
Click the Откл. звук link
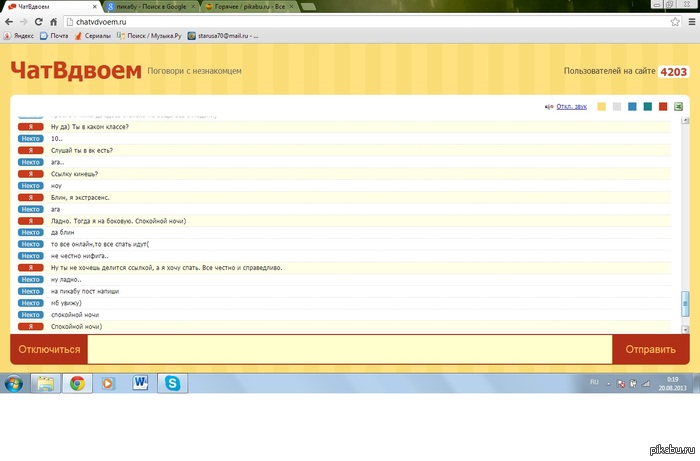point(571,107)
